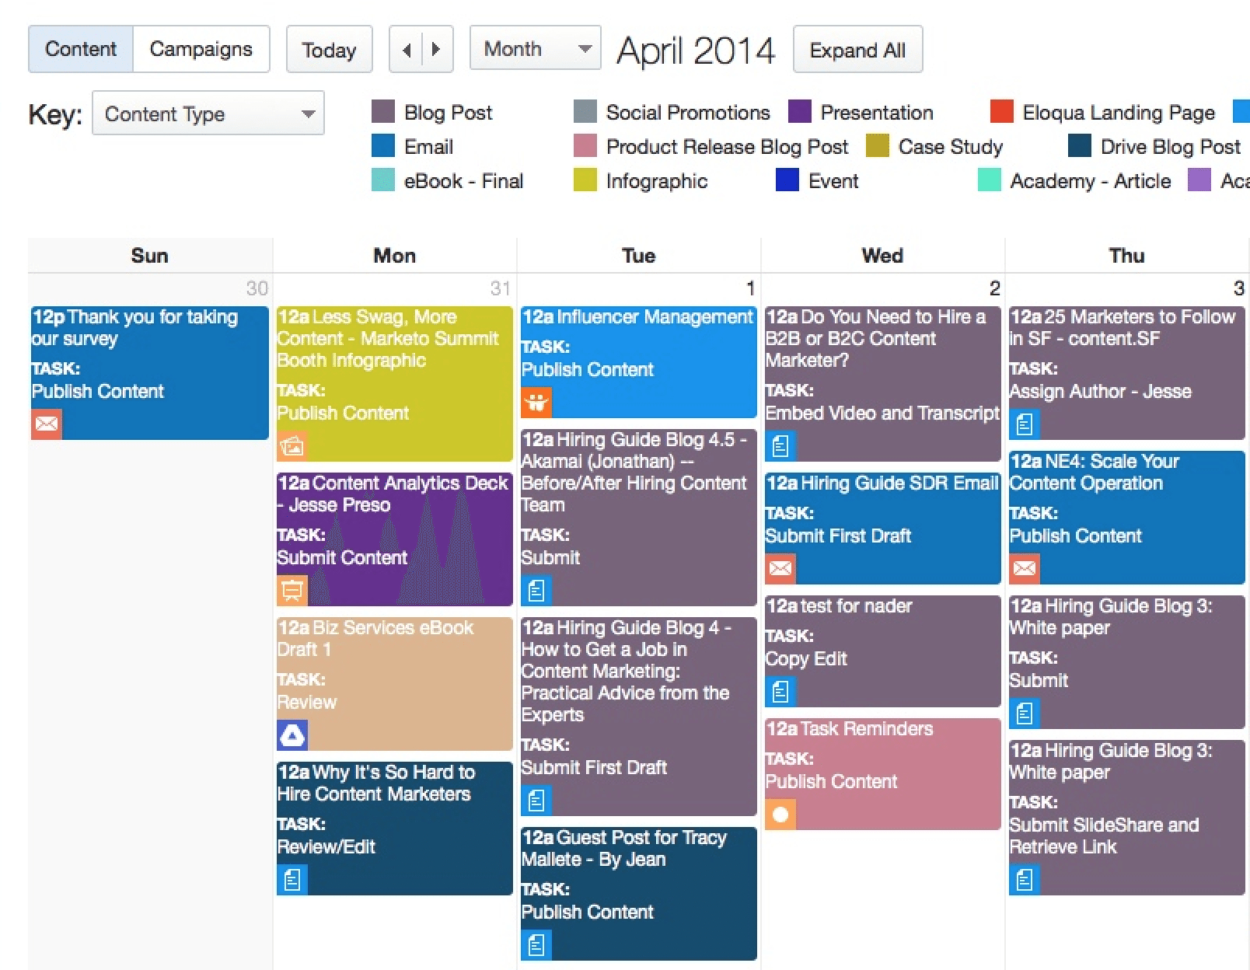The width and height of the screenshot is (1250, 970).
Task: Click the envelope icon on Hiring Guide SDR Email card
Action: (x=780, y=568)
